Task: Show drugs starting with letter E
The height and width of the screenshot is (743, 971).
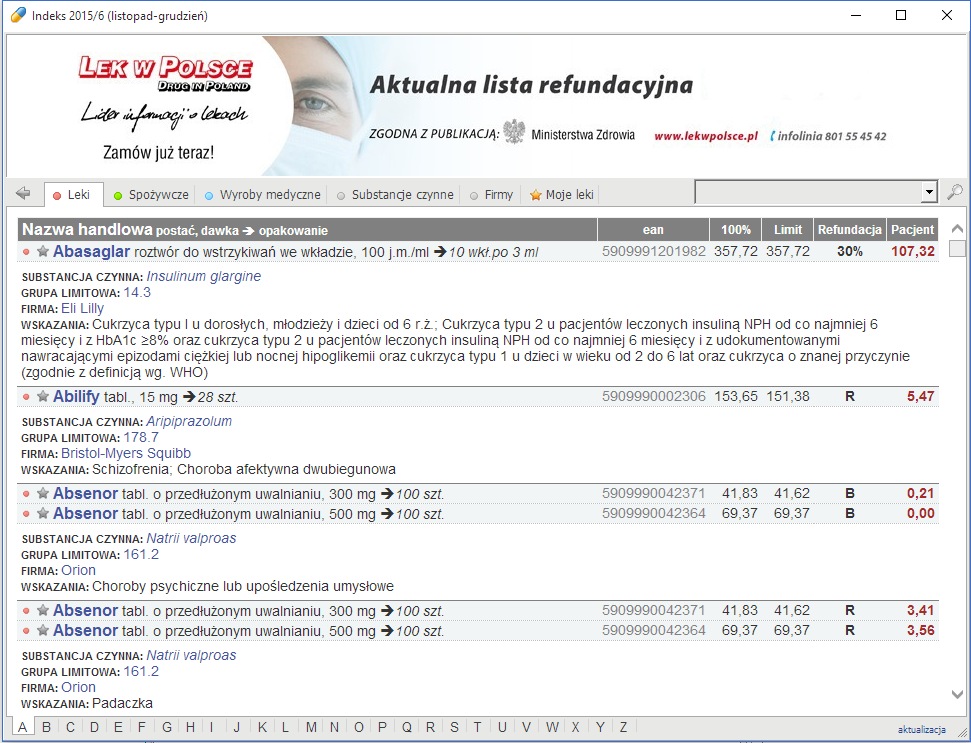Action: tap(118, 727)
